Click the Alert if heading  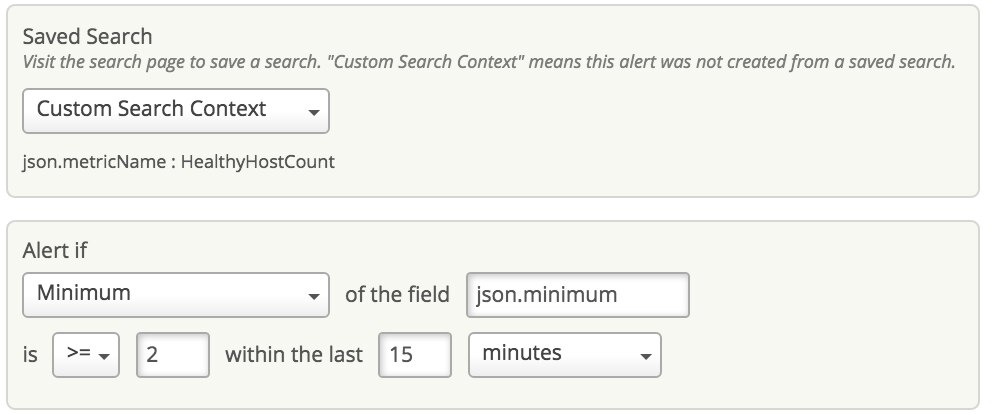coord(55,252)
